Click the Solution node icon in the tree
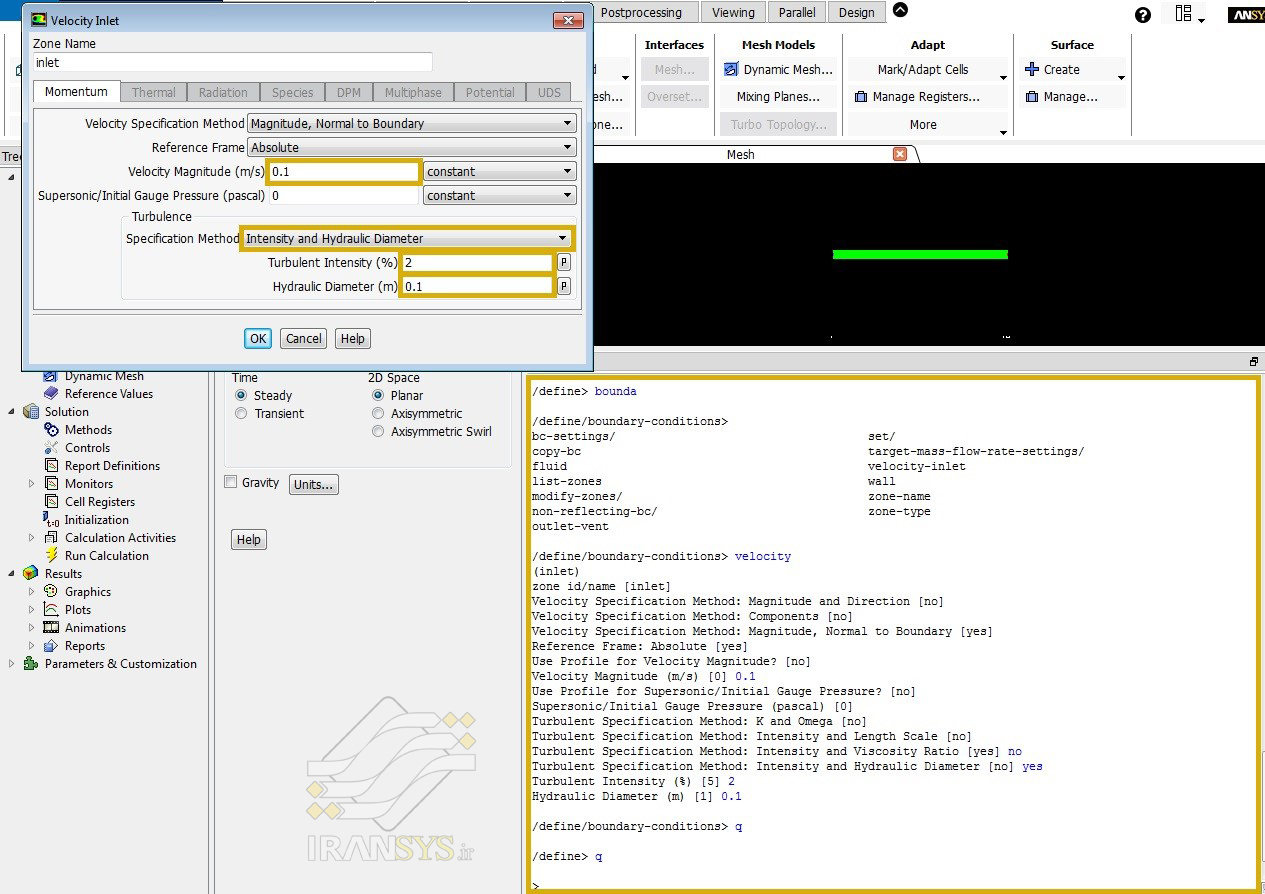The image size is (1265, 894). point(30,412)
